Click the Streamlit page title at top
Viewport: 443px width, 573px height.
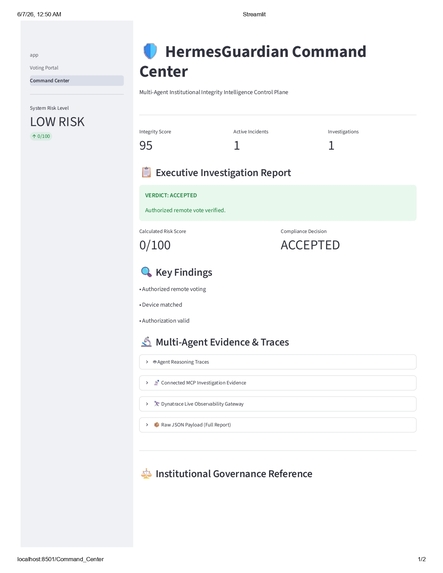pyautogui.click(x=254, y=14)
